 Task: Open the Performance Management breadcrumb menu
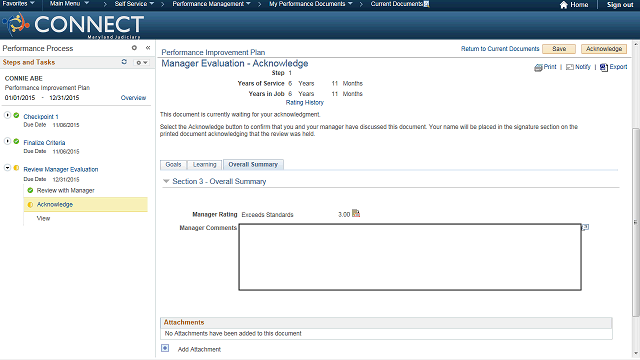(x=211, y=4)
